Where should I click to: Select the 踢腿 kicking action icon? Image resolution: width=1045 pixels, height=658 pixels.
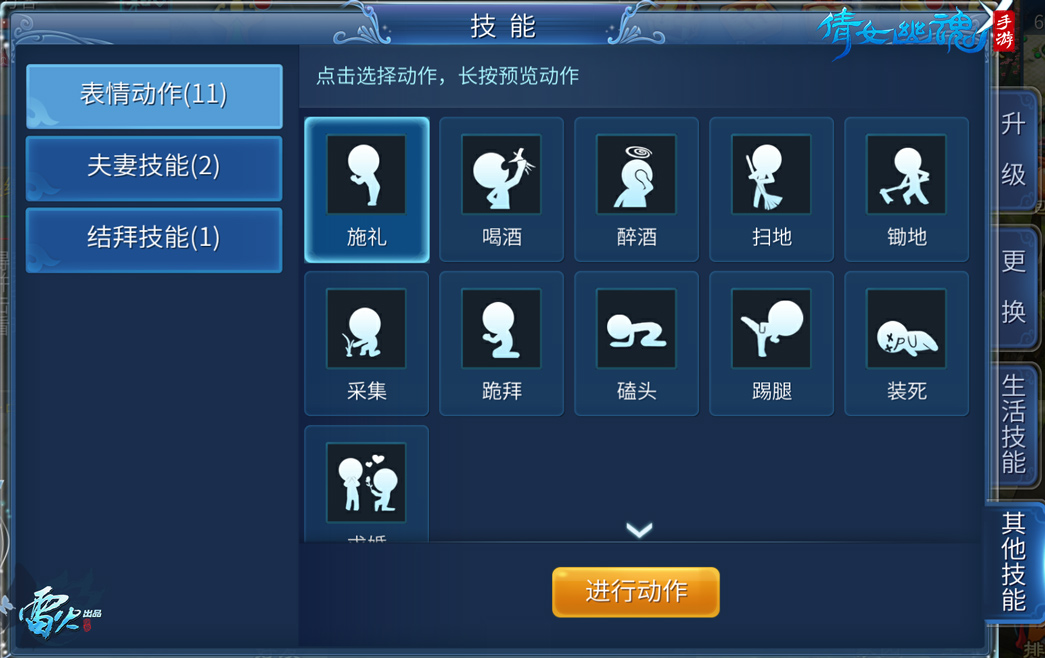(771, 328)
